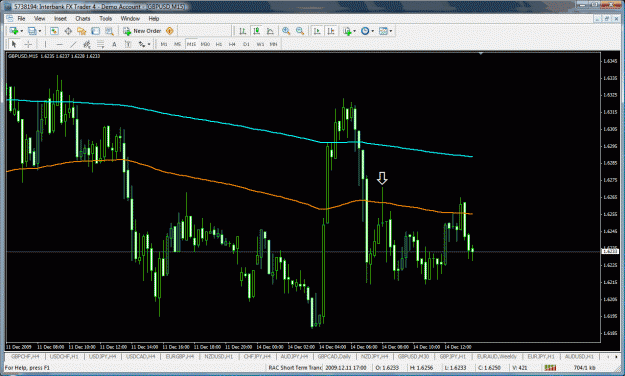Switch to the AUDUSD,H1 chart tab
Viewport: 625px width, 376px height.
coord(579,356)
